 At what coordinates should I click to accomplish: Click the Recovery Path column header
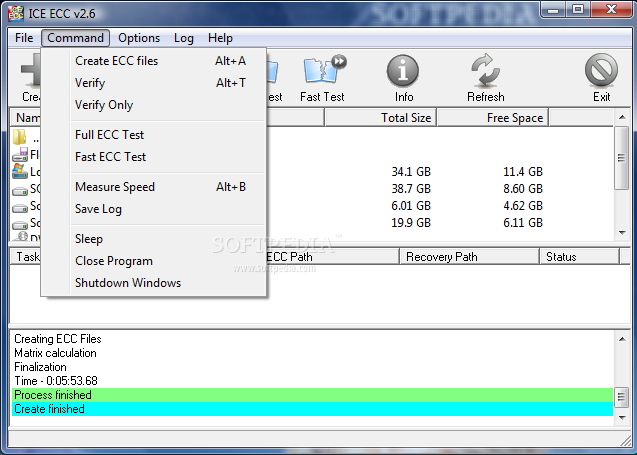tap(469, 257)
